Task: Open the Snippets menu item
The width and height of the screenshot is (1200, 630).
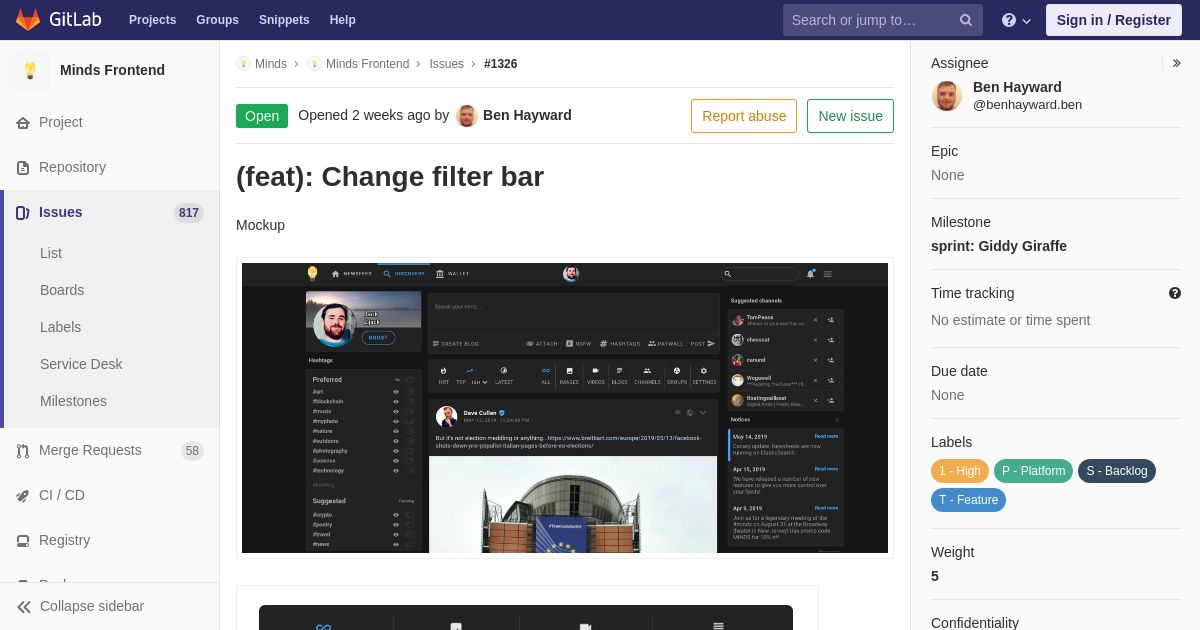Action: 284,20
